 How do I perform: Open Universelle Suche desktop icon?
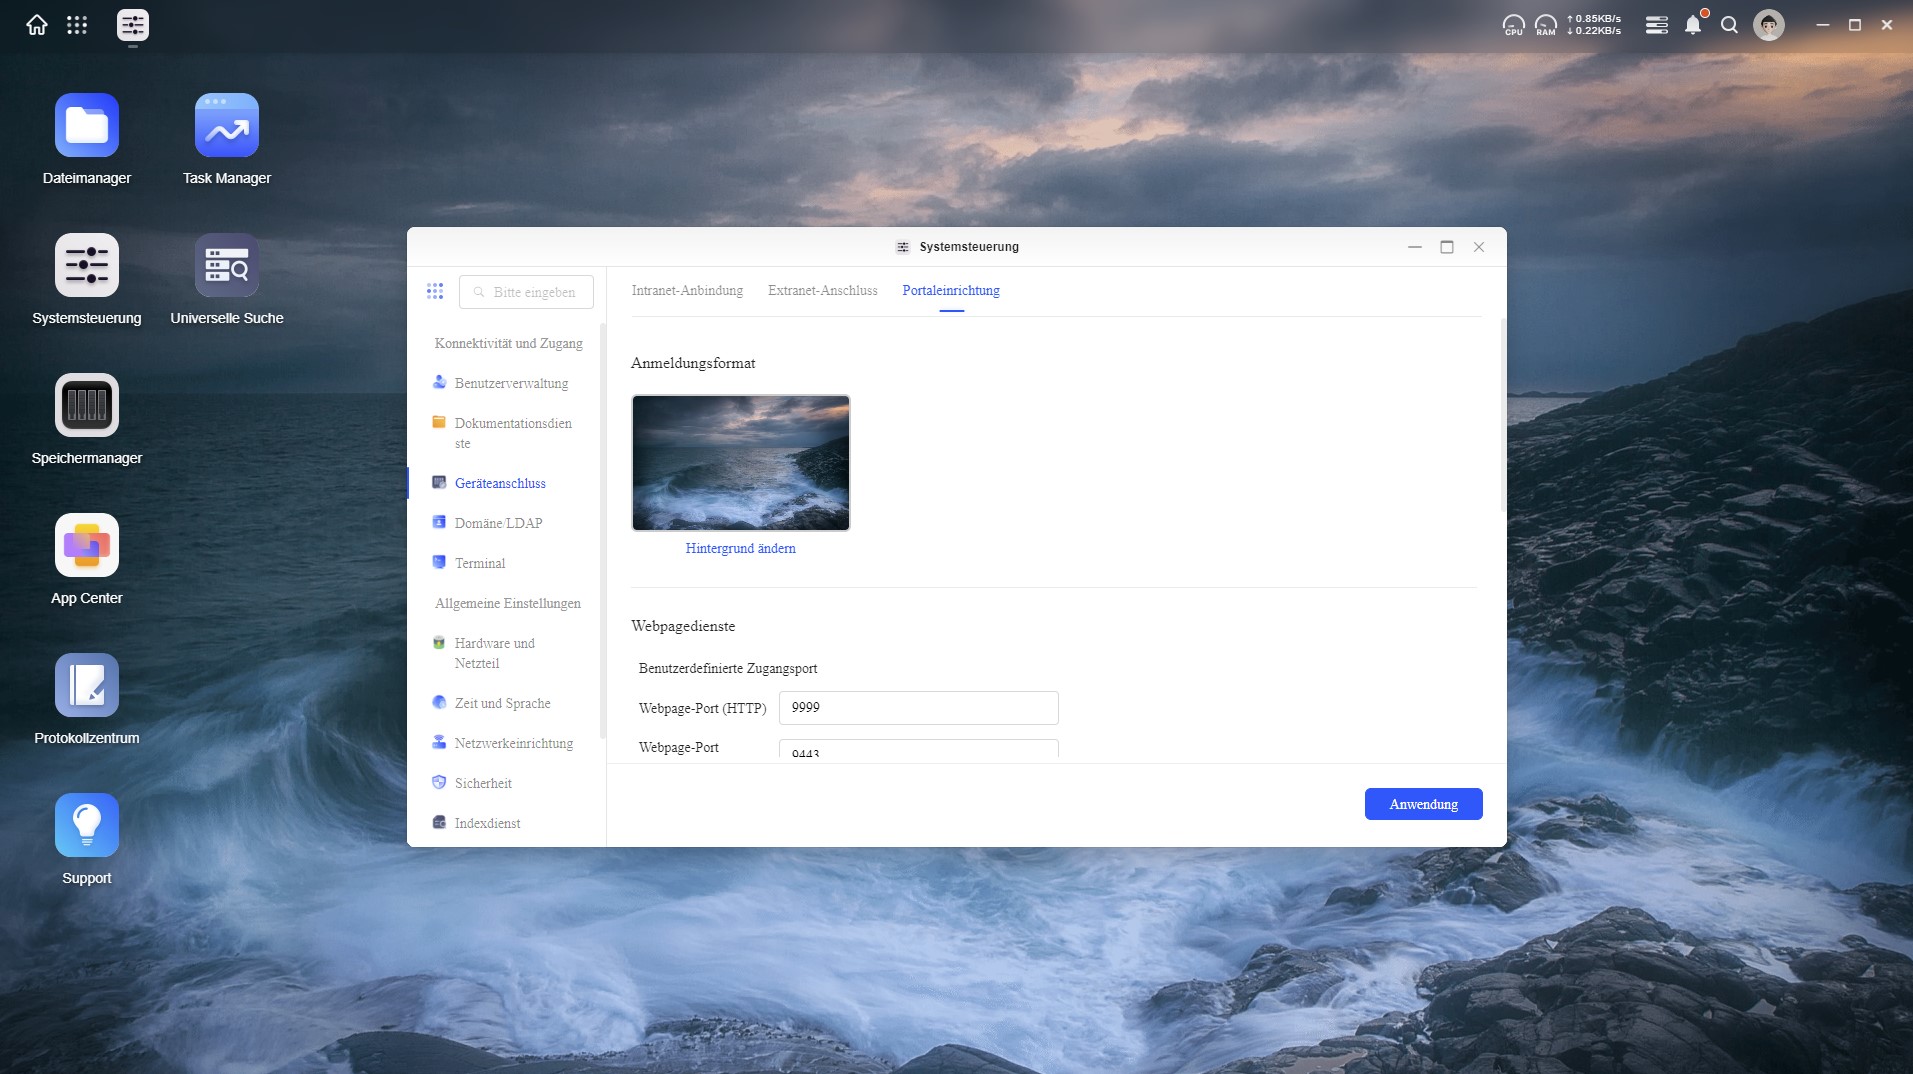click(227, 266)
